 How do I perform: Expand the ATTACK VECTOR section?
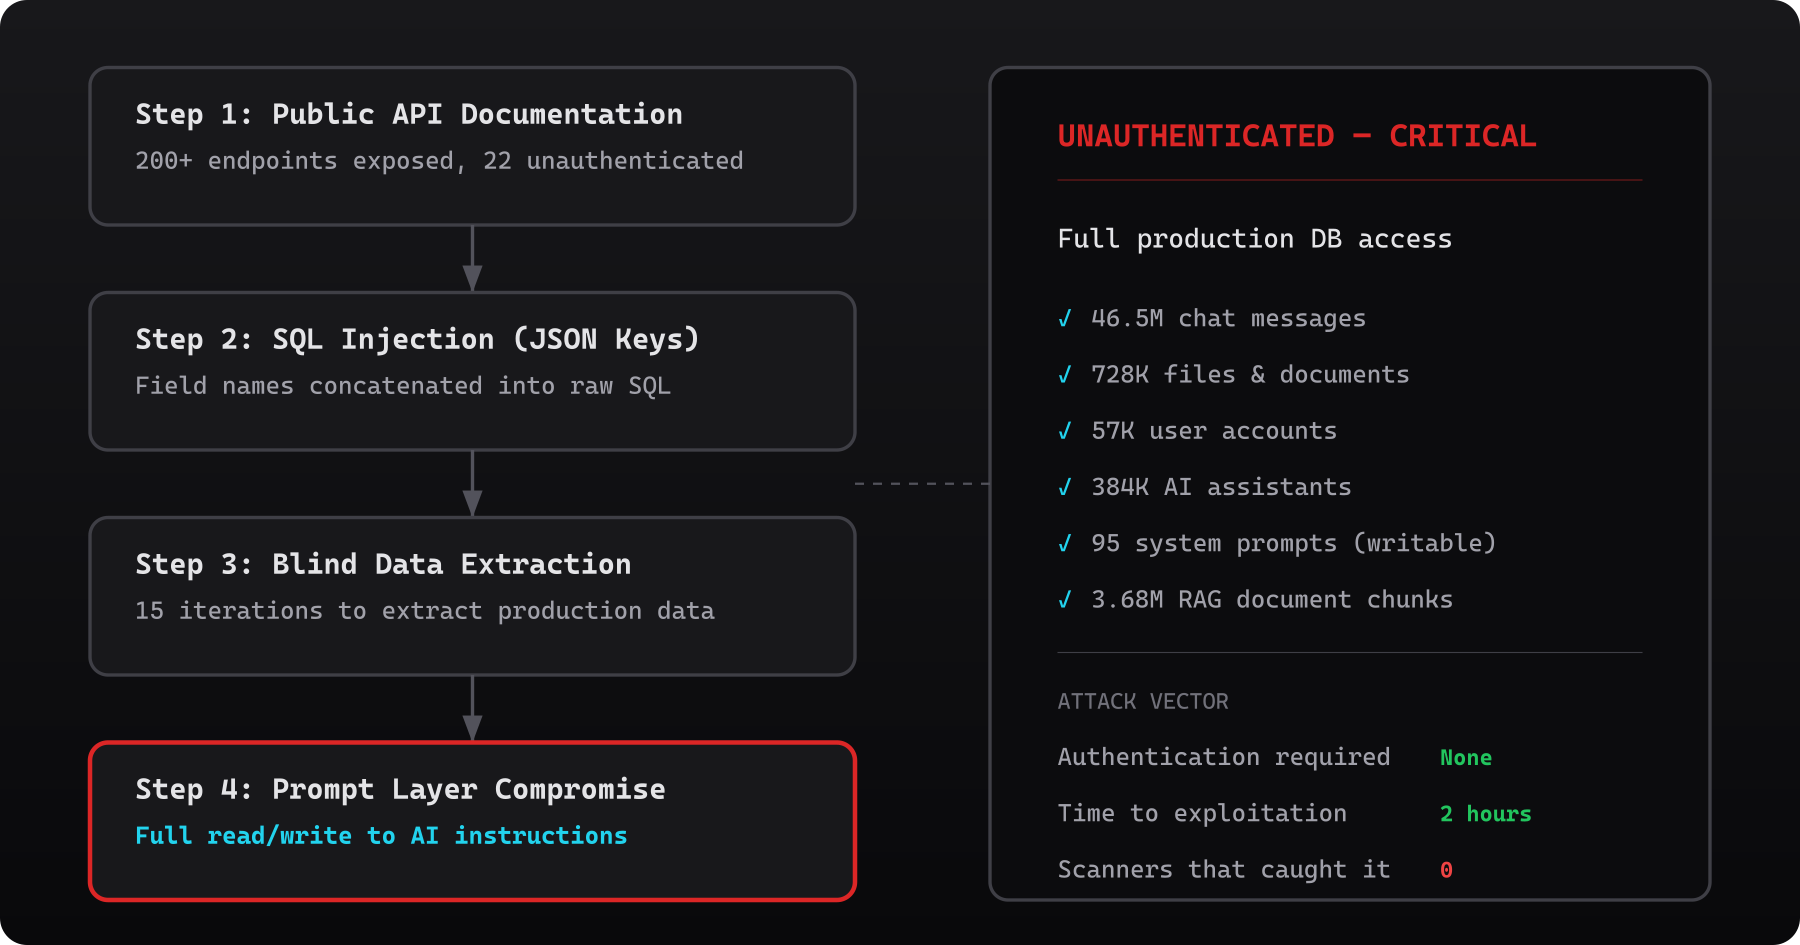click(1143, 701)
